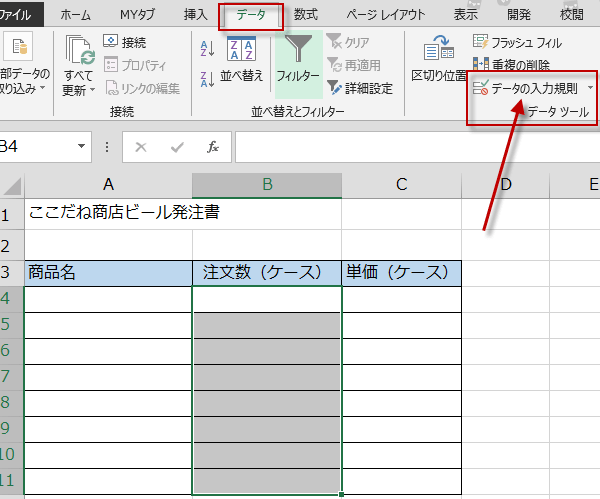Select column A header
Screen dimensions: 600x499
click(108, 185)
